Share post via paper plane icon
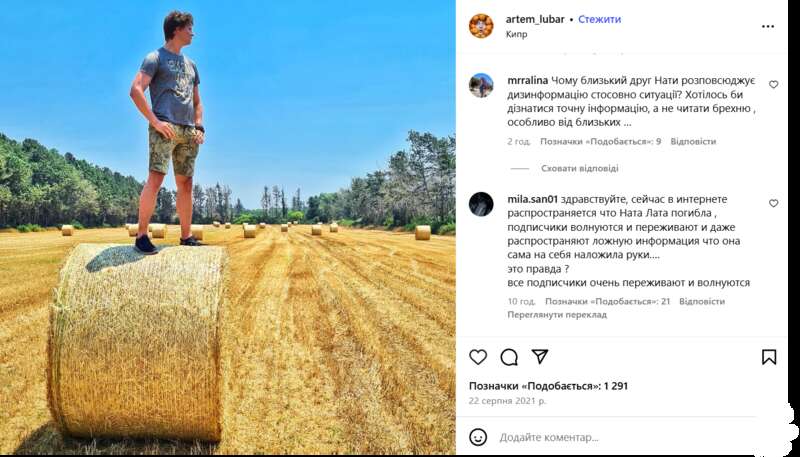 click(x=540, y=357)
